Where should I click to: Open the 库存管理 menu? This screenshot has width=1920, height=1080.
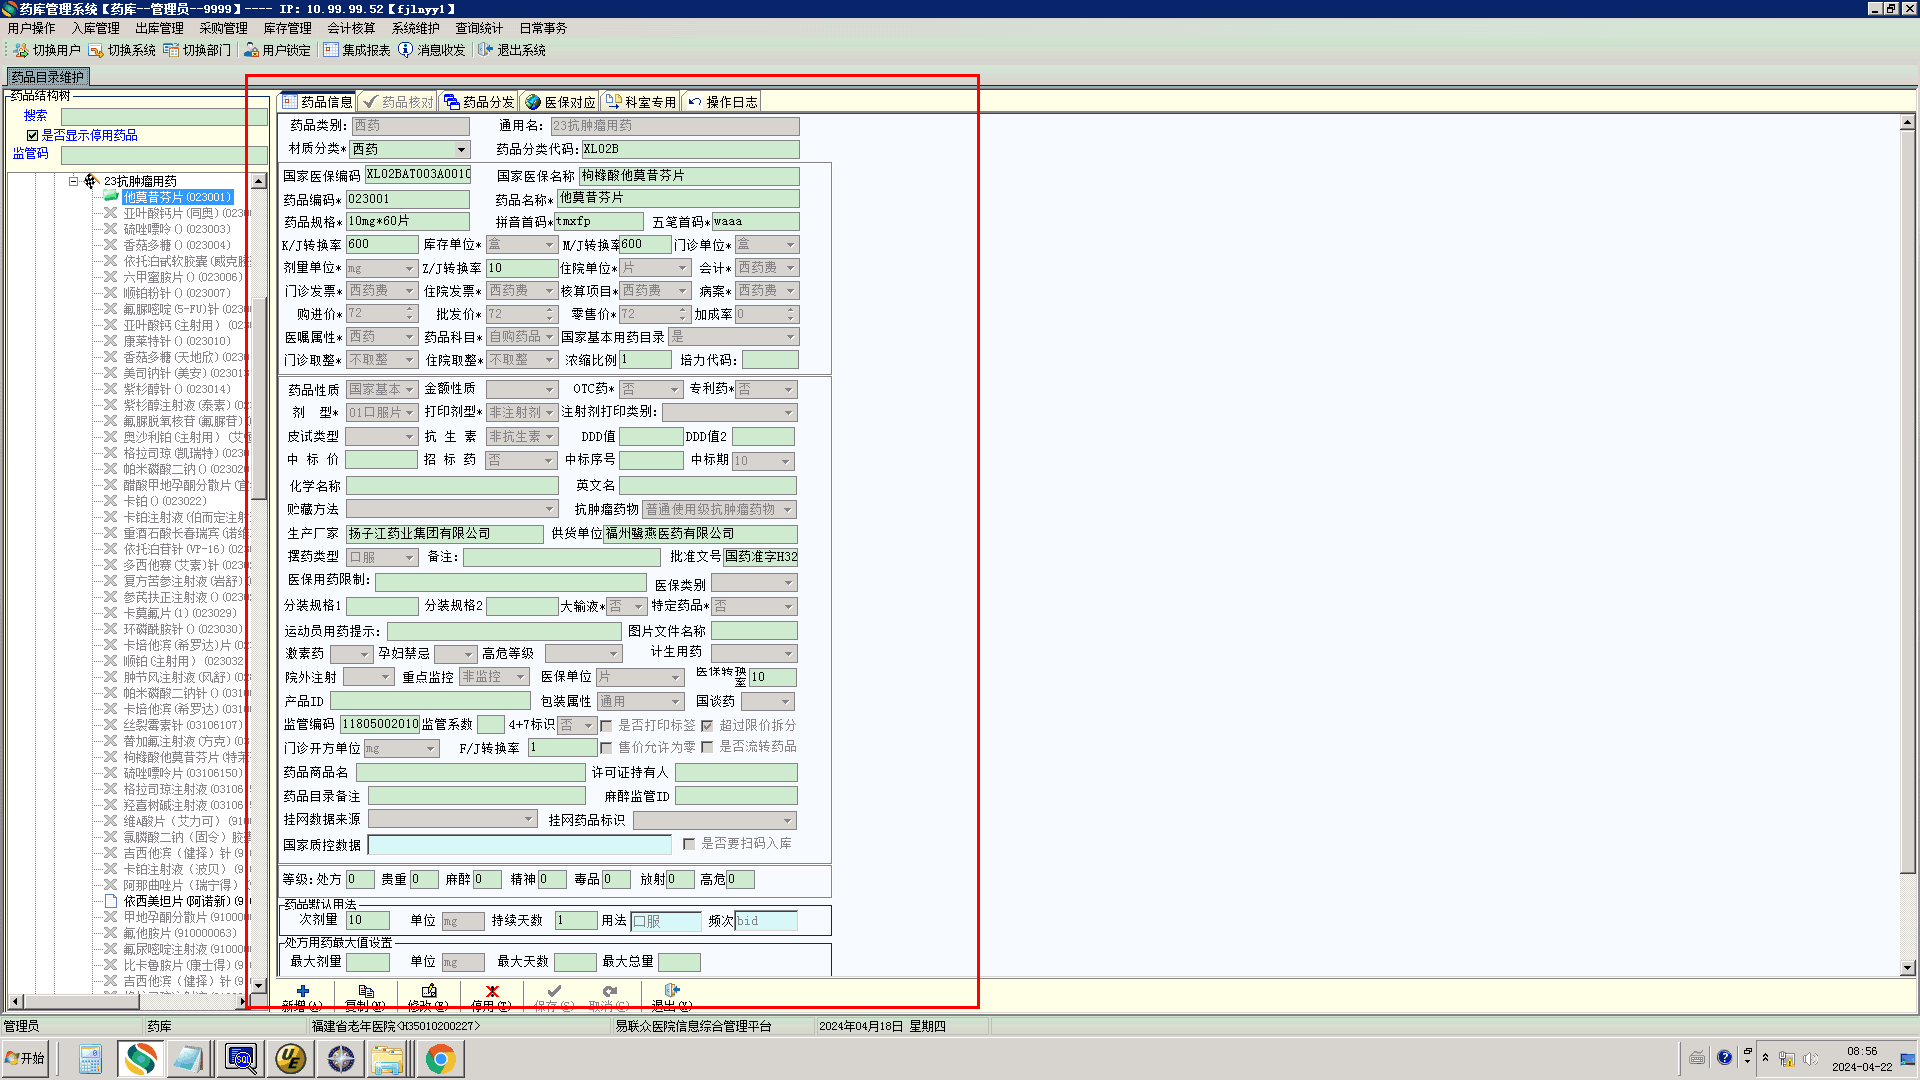pos(287,28)
